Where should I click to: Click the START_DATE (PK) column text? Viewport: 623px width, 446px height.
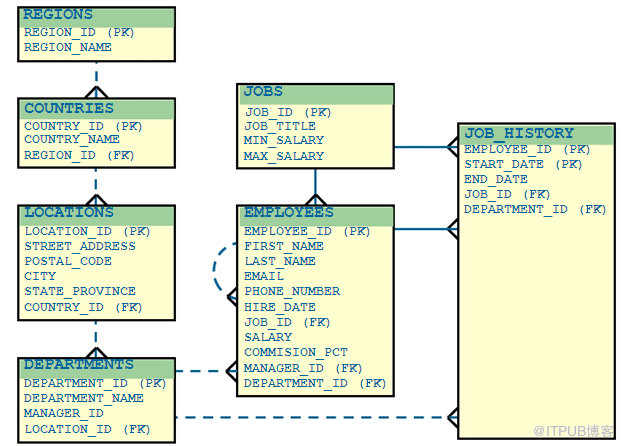pyautogui.click(x=523, y=164)
